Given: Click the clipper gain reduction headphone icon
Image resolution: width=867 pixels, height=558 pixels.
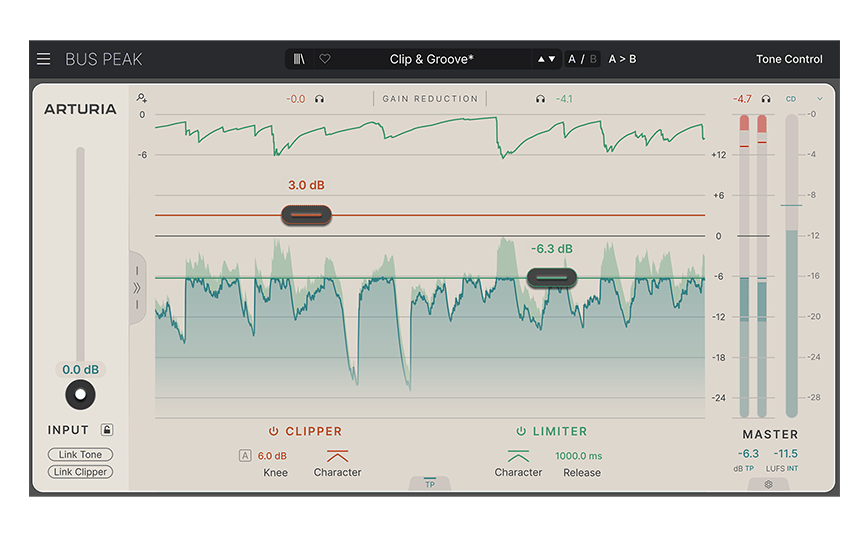Looking at the screenshot, I should tap(320, 99).
